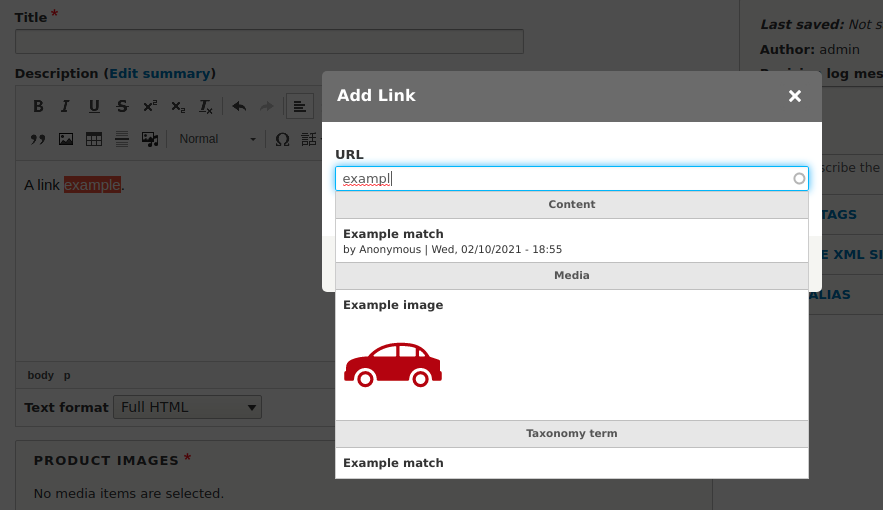Click the Author admin text

coord(810,50)
